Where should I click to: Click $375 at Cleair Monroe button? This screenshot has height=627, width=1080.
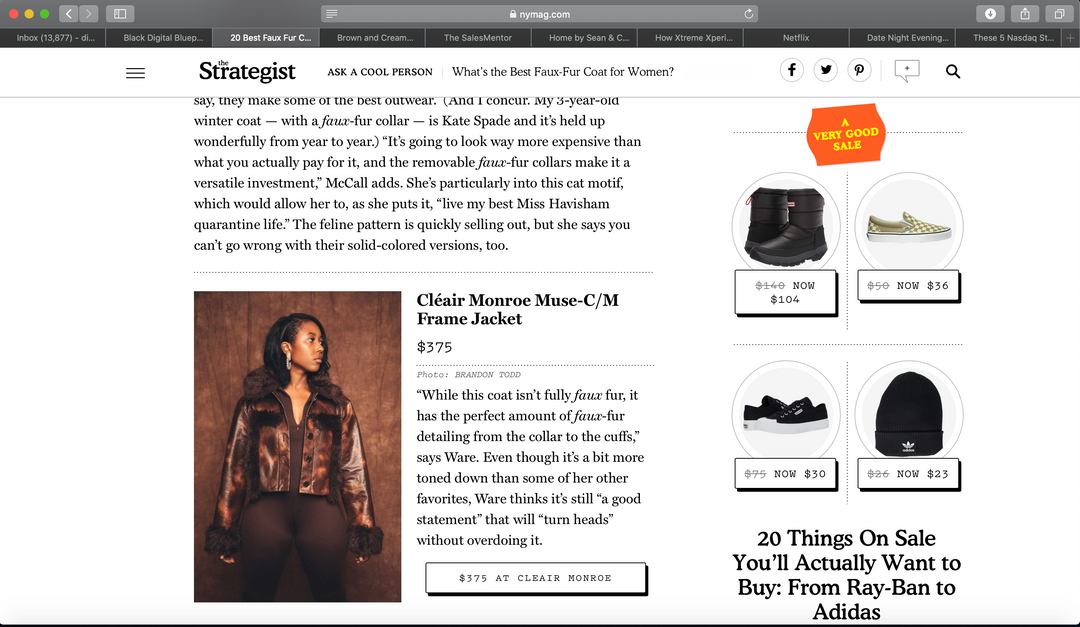(x=535, y=578)
